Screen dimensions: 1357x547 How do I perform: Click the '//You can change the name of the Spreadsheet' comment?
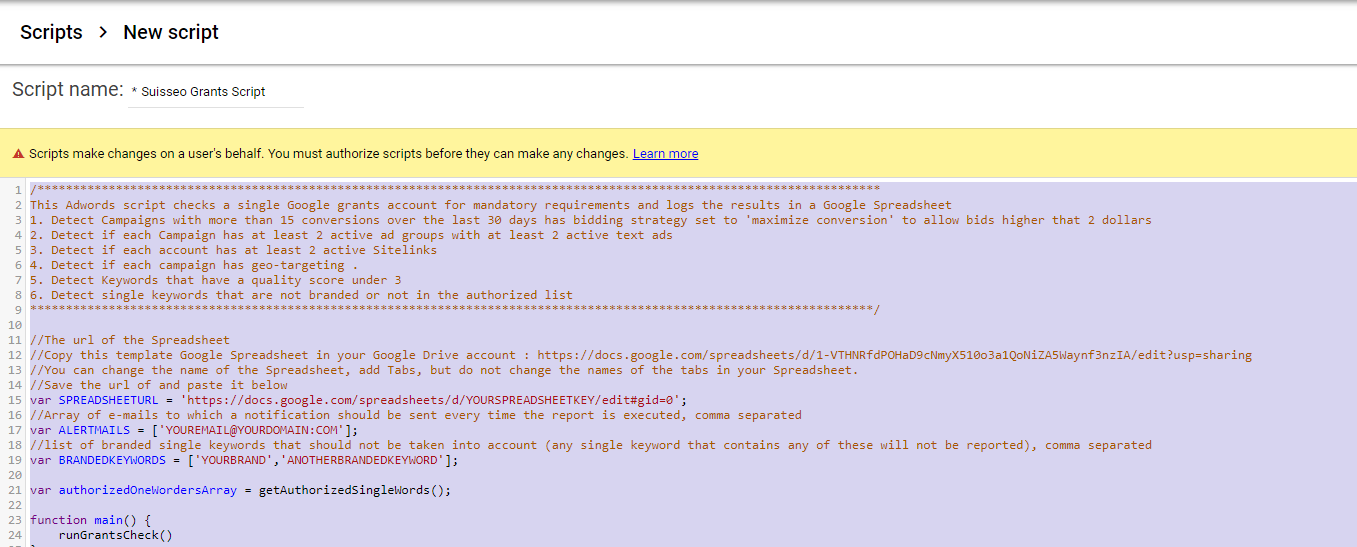pyautogui.click(x=444, y=370)
